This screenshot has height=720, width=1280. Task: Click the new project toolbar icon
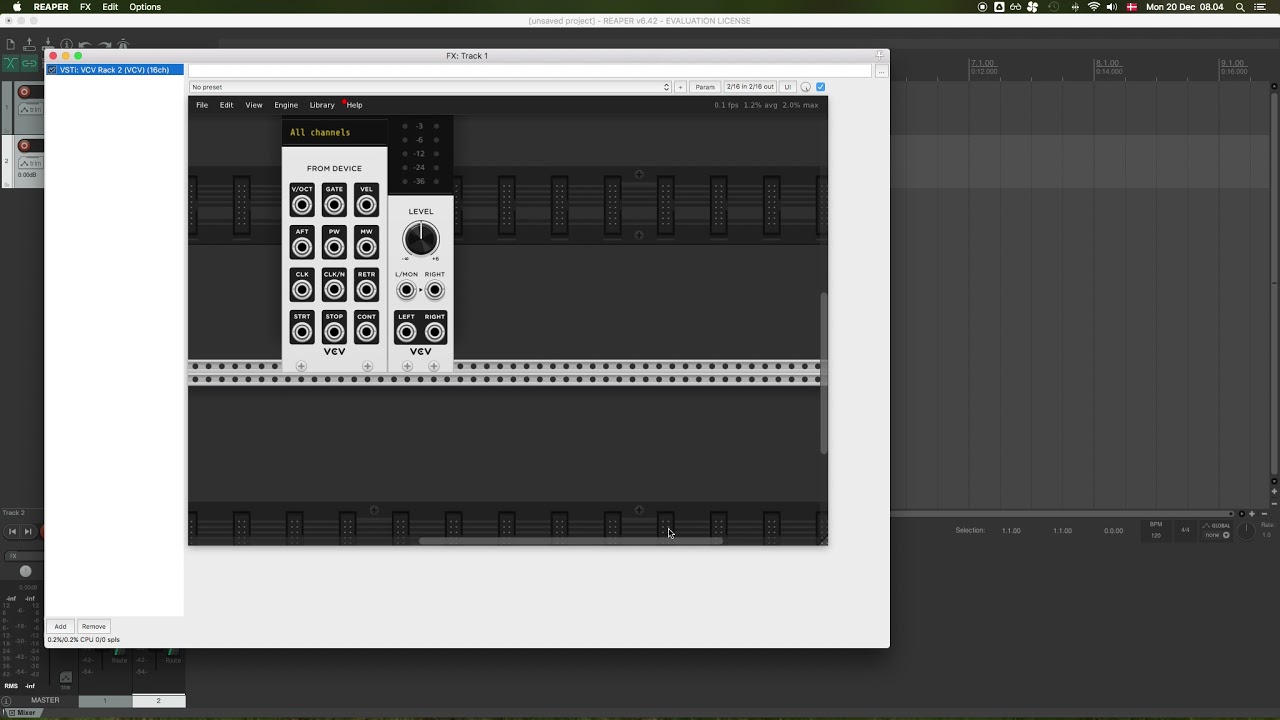tap(11, 45)
